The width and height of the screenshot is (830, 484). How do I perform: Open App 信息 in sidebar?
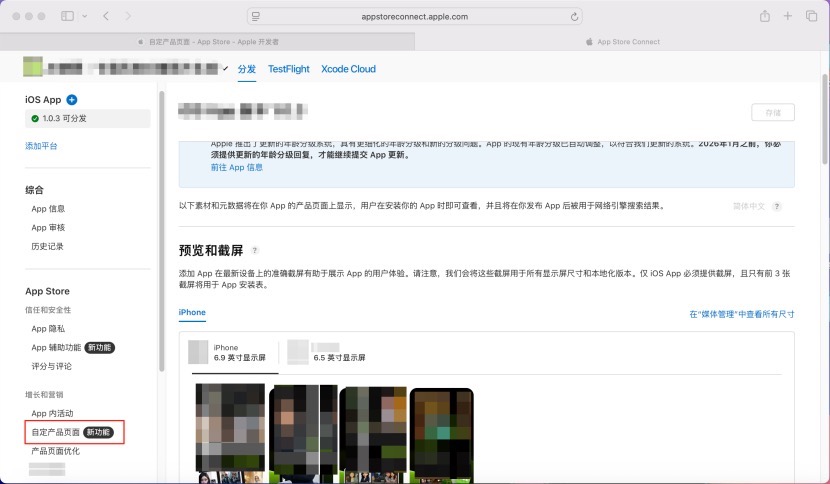tap(48, 209)
